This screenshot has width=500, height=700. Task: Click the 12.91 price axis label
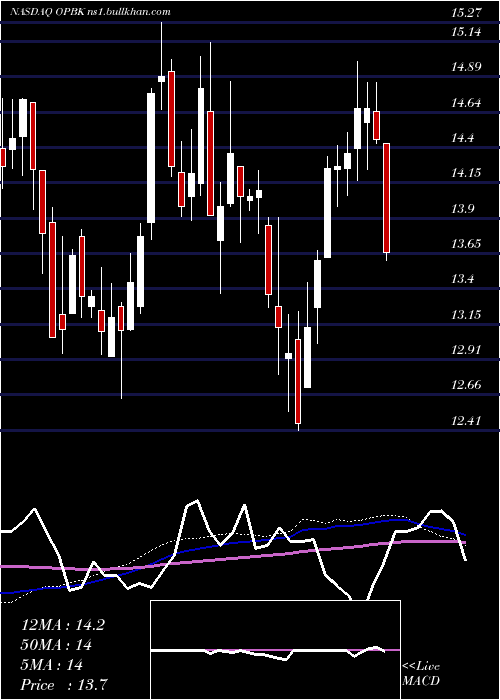click(466, 350)
